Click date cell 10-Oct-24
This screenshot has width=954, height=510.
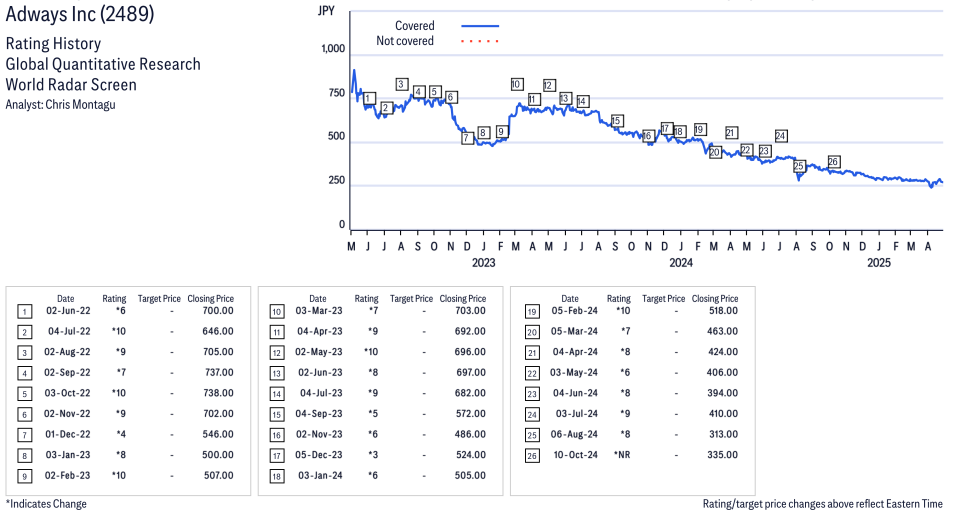pyautogui.click(x=576, y=455)
